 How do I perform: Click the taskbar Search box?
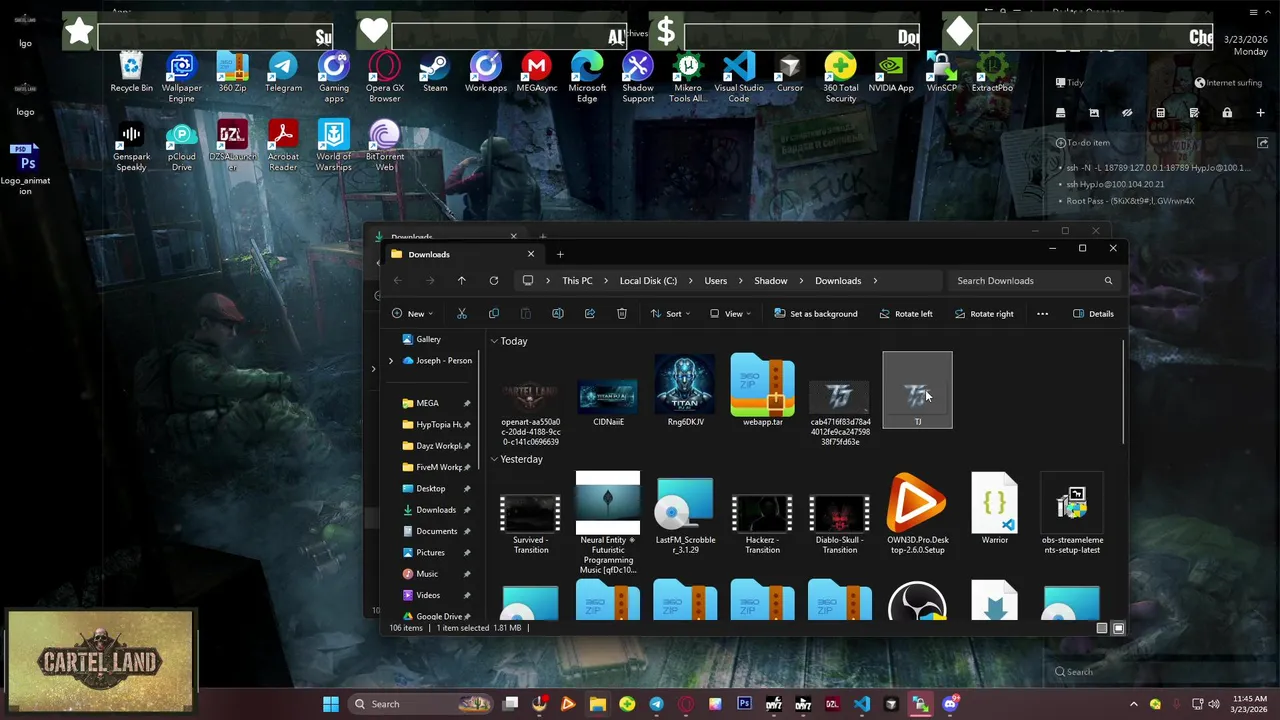[x=420, y=704]
